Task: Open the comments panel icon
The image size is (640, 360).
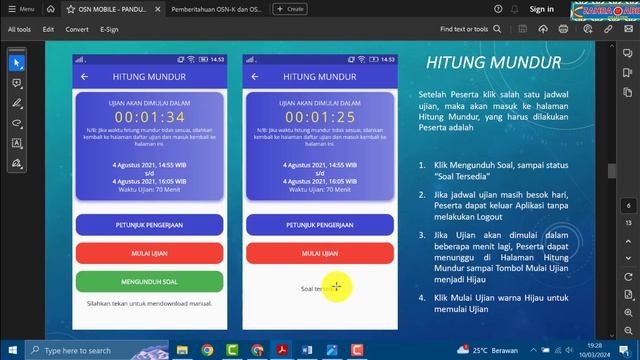Action: 628,53
